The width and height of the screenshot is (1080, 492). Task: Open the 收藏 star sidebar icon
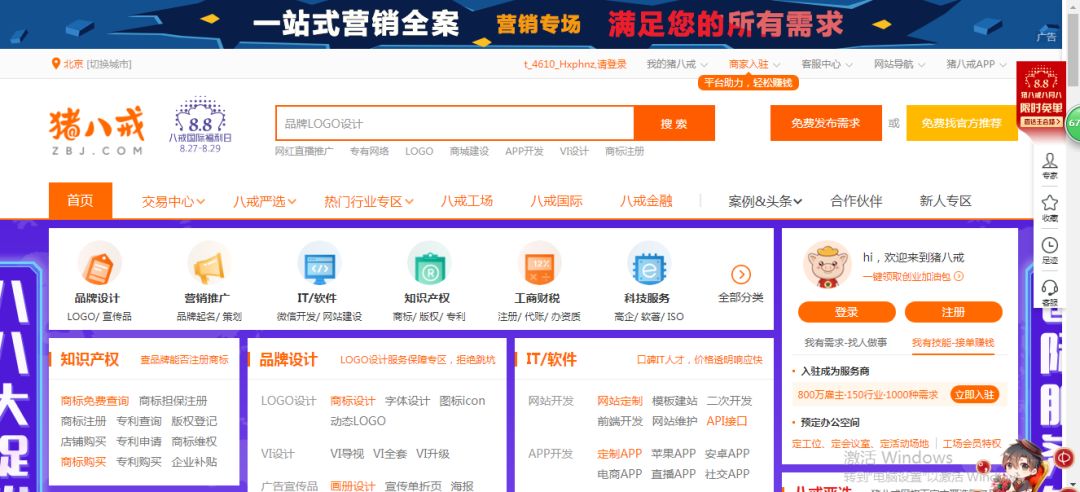(1049, 208)
